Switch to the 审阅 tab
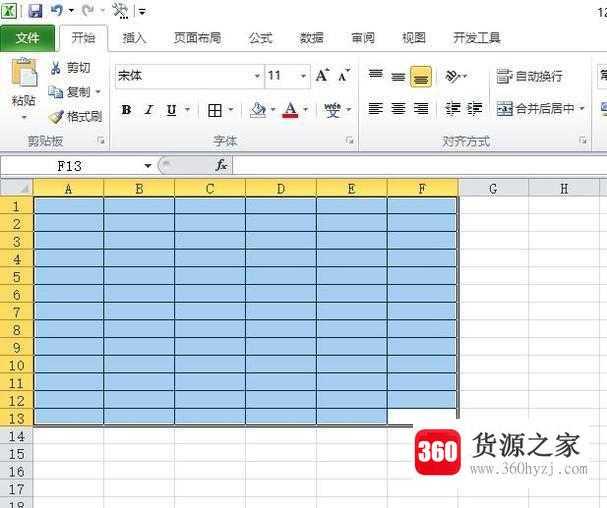Screen dimensions: 607x508 point(363,38)
